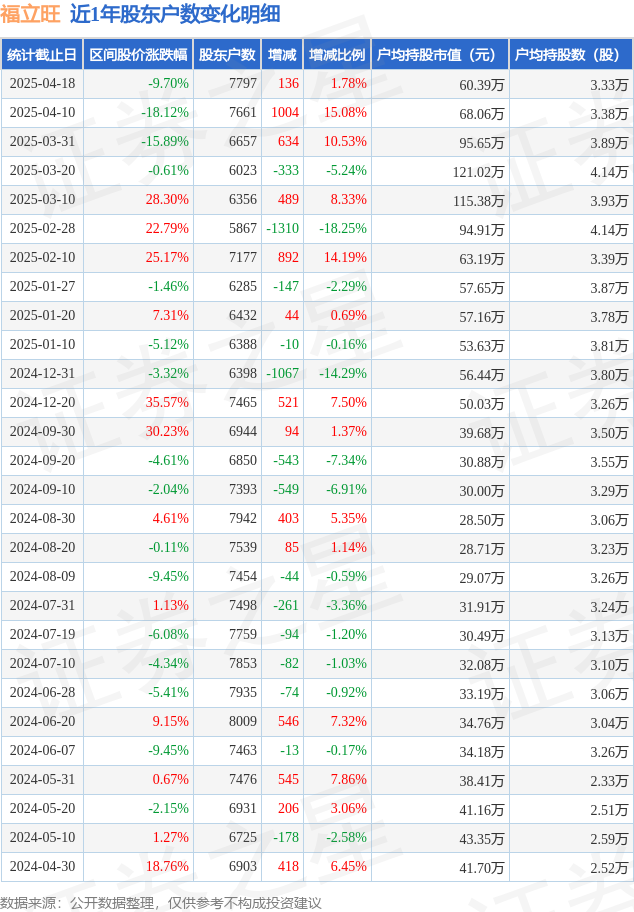Click the 福立旺 stock name title

[x=30, y=14]
